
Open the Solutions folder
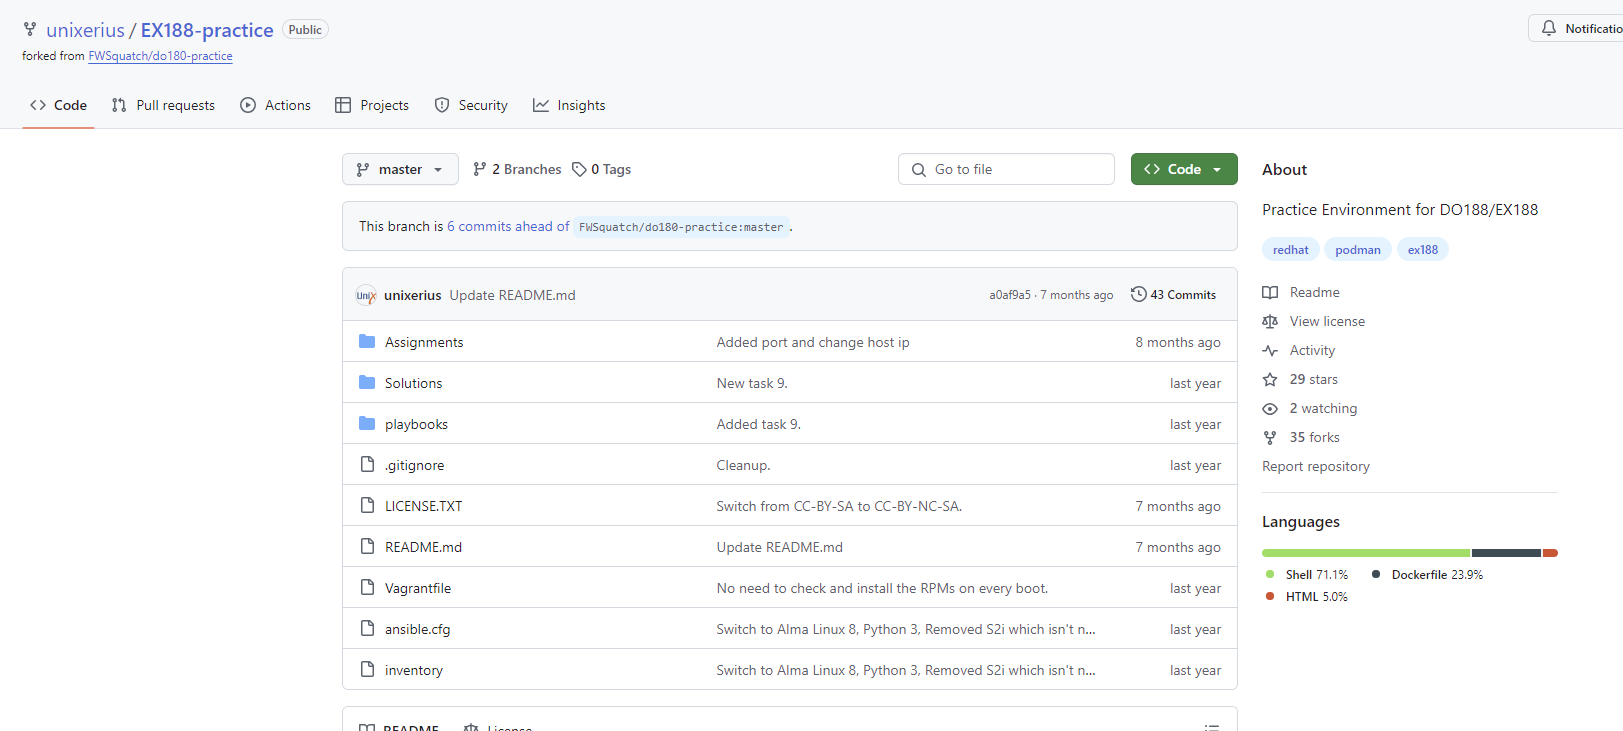pos(413,383)
